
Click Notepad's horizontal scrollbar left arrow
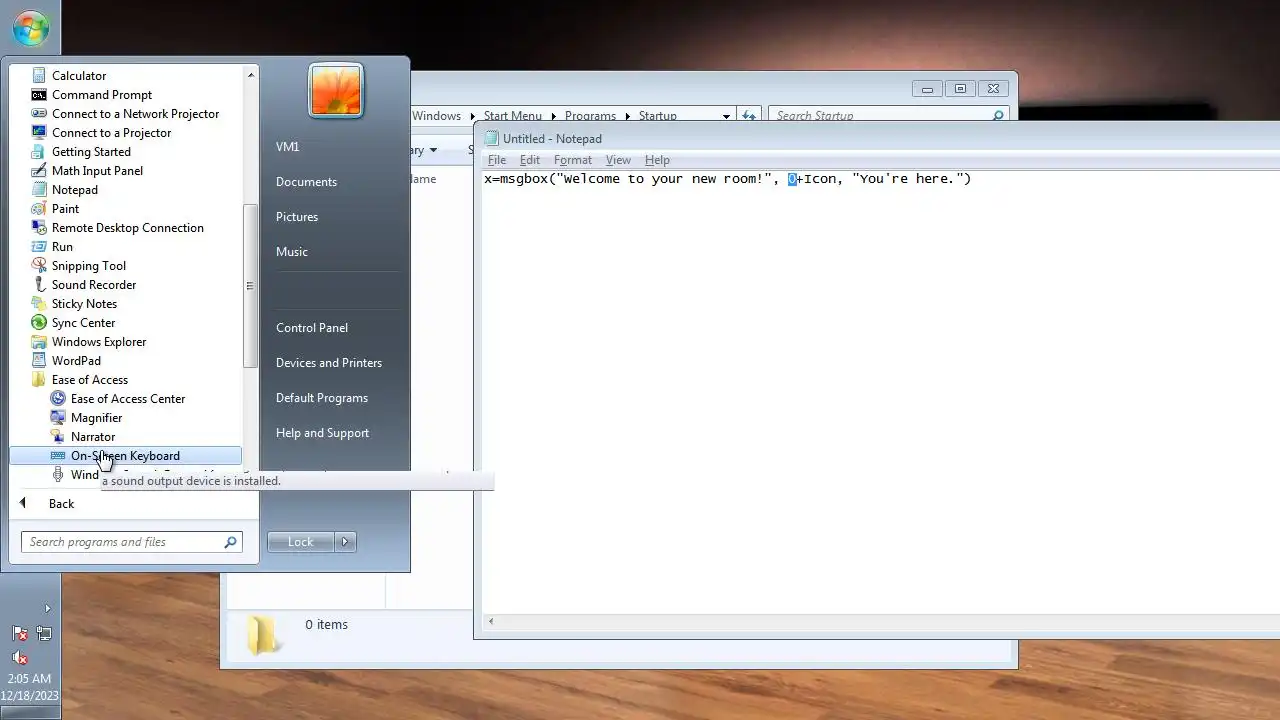coord(490,622)
